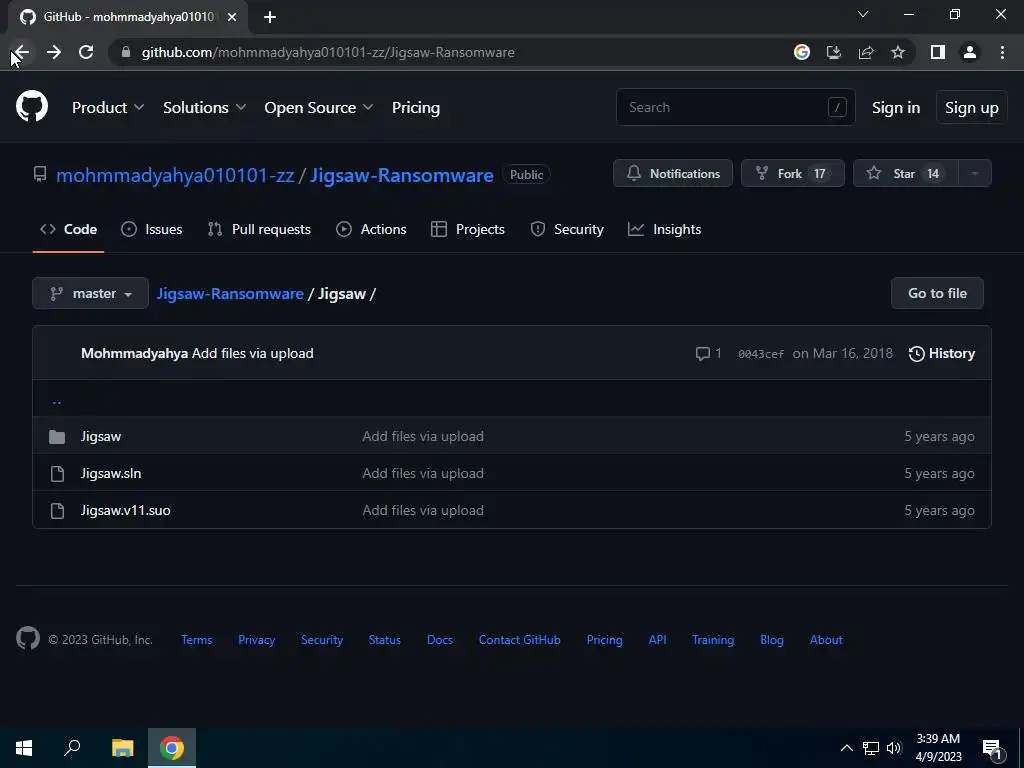Open Chrome tab search chevron
This screenshot has height=768, width=1024.
pyautogui.click(x=863, y=14)
